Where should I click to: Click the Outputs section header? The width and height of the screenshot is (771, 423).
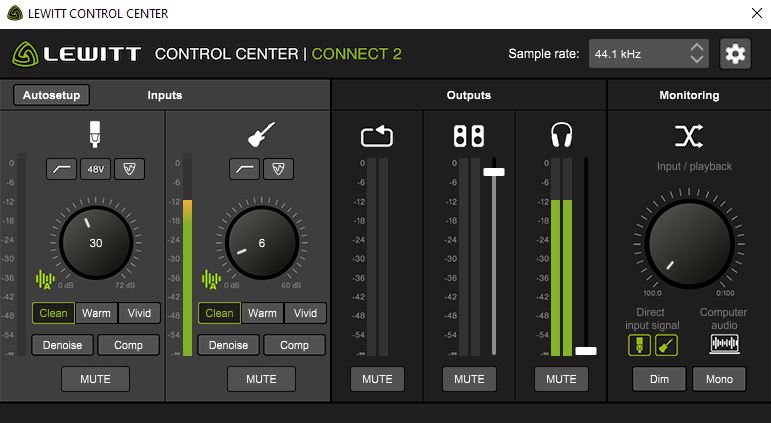[x=469, y=95]
